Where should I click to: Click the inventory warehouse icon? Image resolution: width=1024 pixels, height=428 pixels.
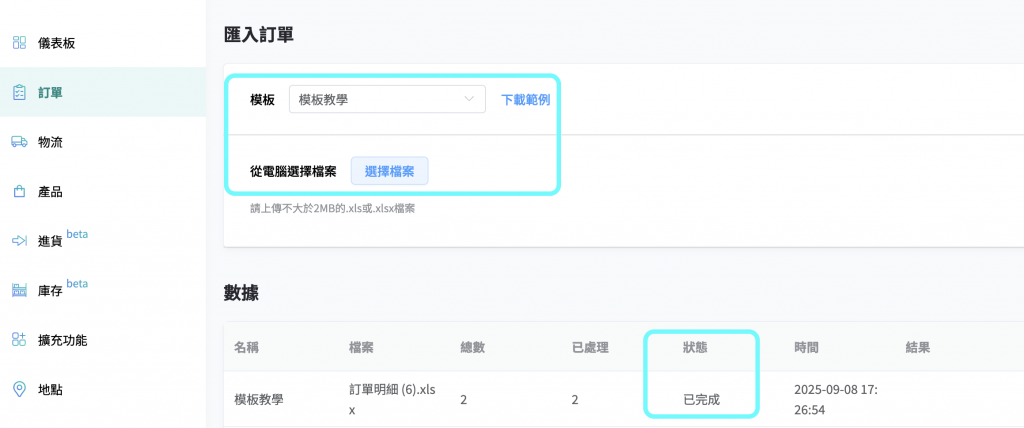[19, 290]
